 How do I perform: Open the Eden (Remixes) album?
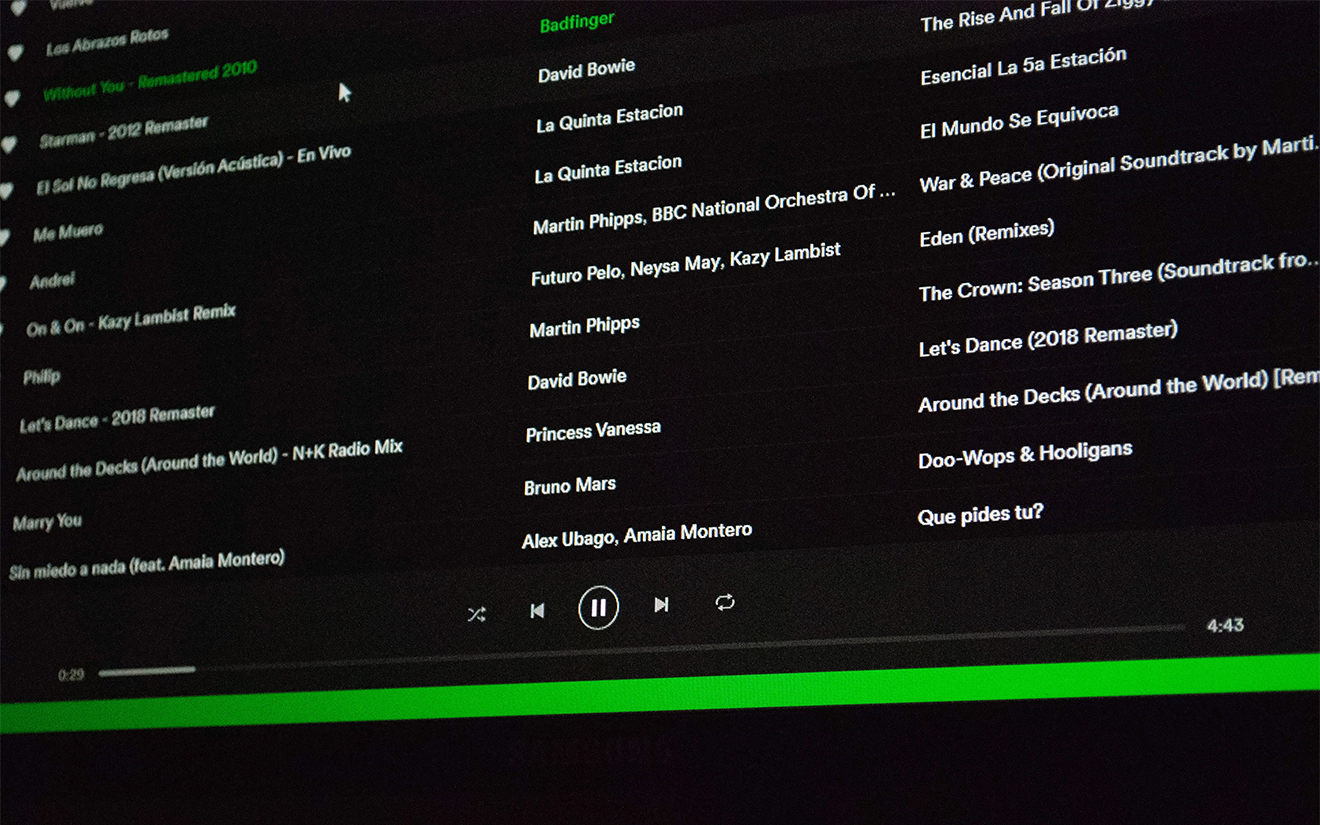click(987, 234)
